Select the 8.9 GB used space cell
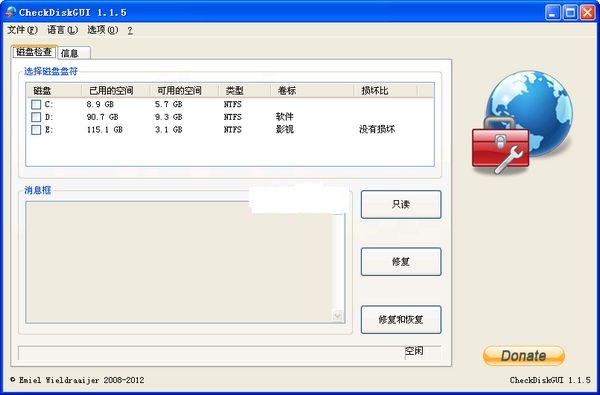Screen dimensions: 600x395 (x=100, y=104)
